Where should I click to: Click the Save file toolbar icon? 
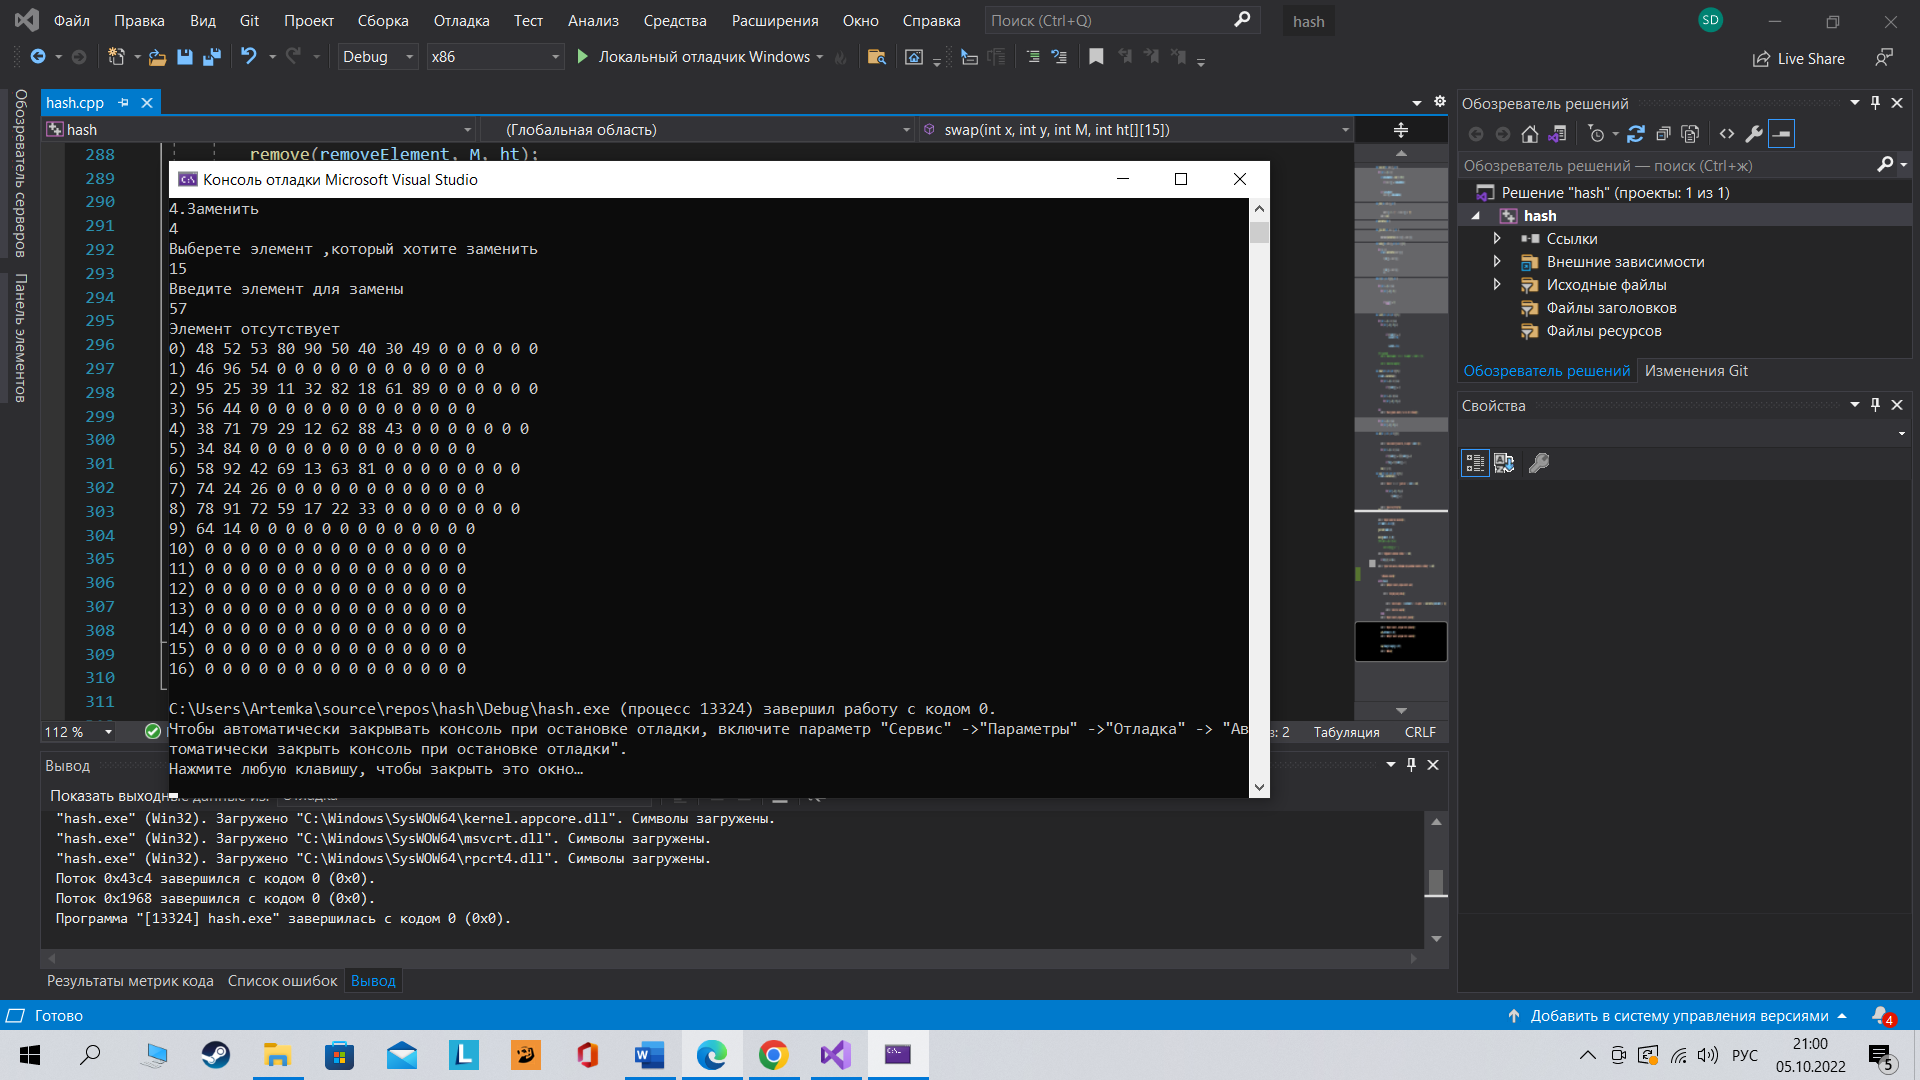click(185, 57)
